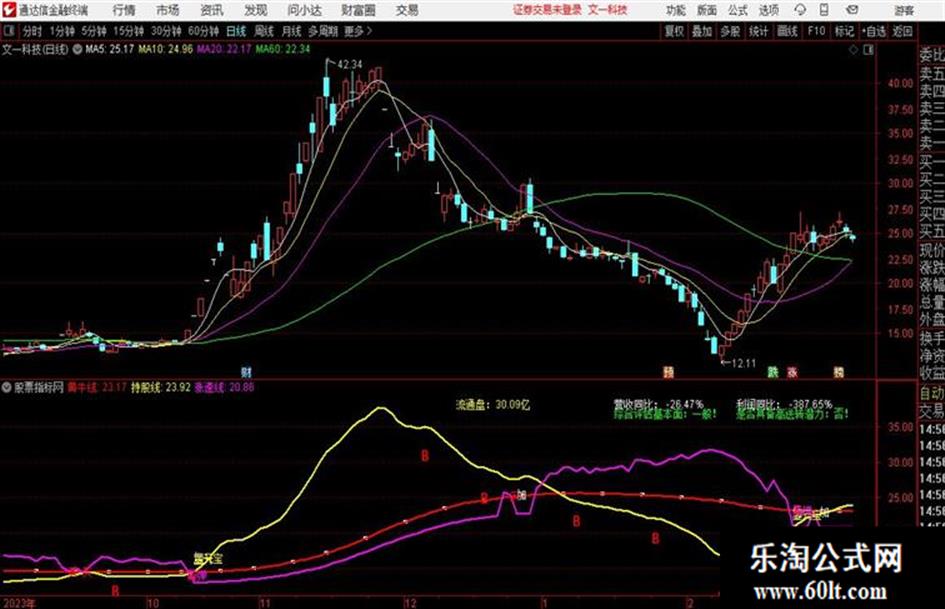Click the 黄牛线 23.17 indicator value
Screen dimensions: 945x609
tap(97, 387)
